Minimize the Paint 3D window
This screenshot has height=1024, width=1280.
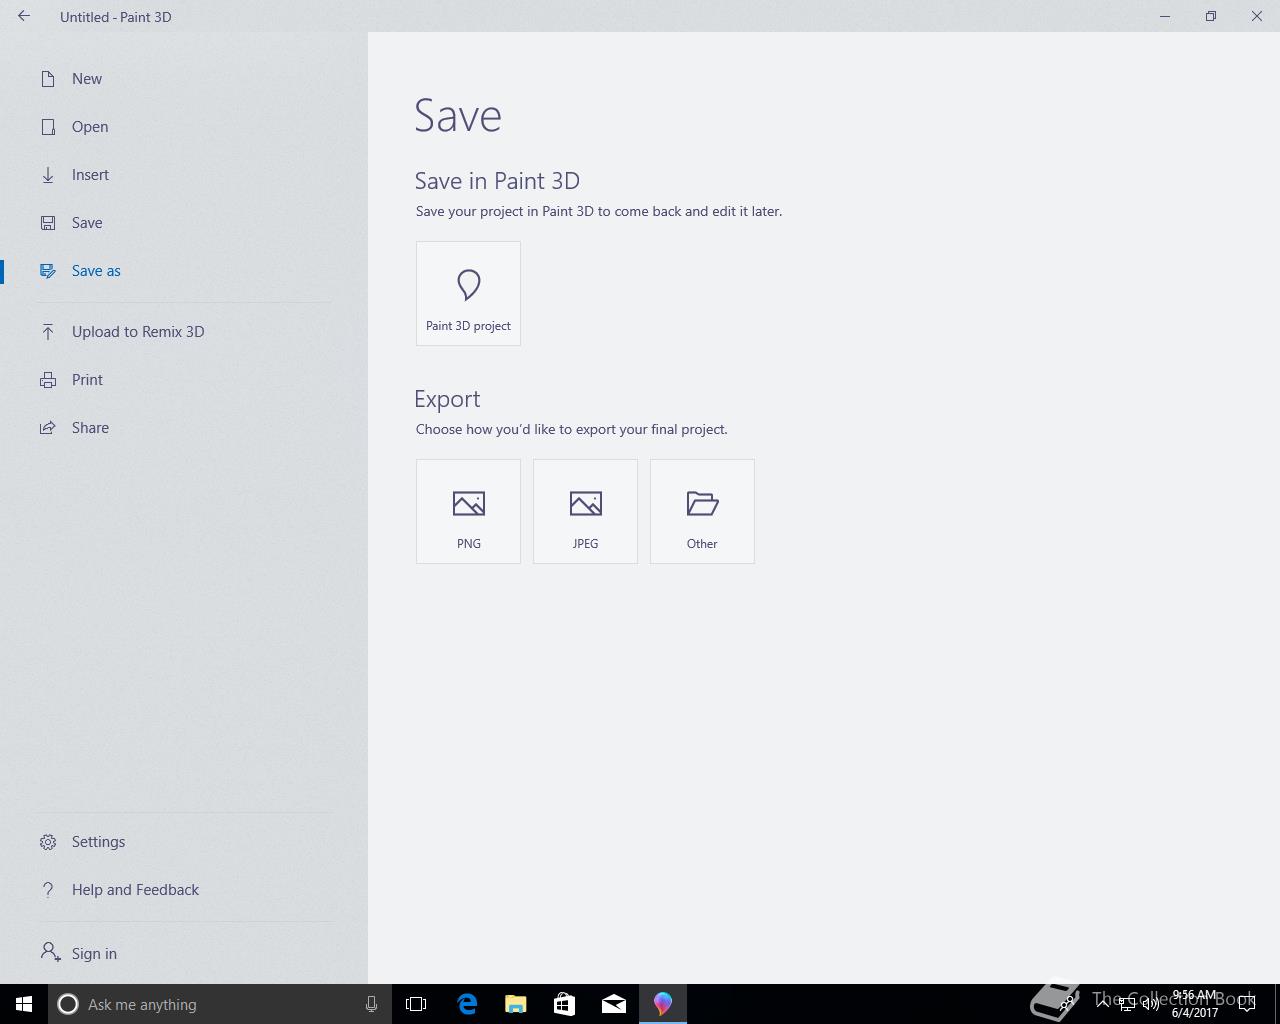(1165, 16)
